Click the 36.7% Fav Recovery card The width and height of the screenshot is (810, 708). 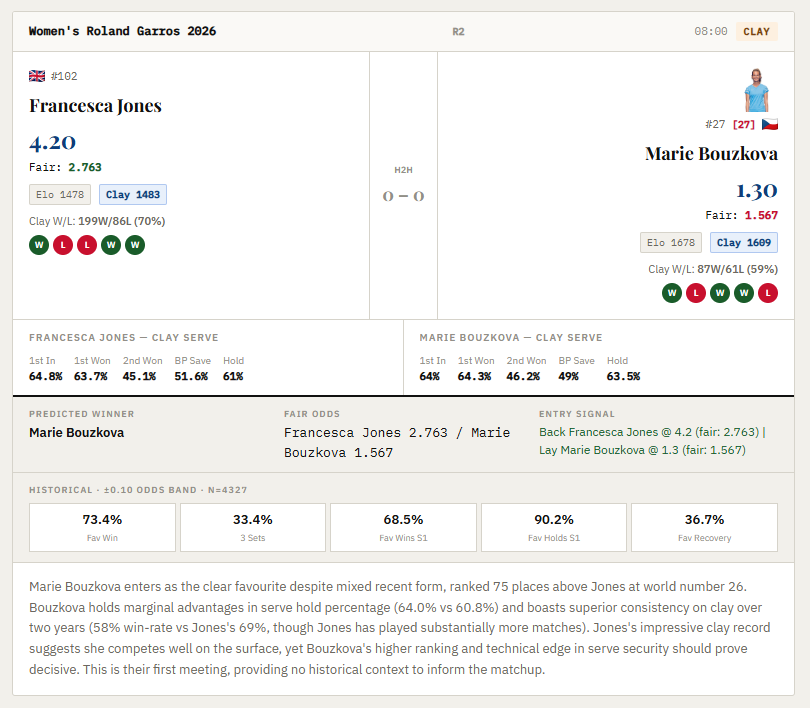tap(705, 527)
